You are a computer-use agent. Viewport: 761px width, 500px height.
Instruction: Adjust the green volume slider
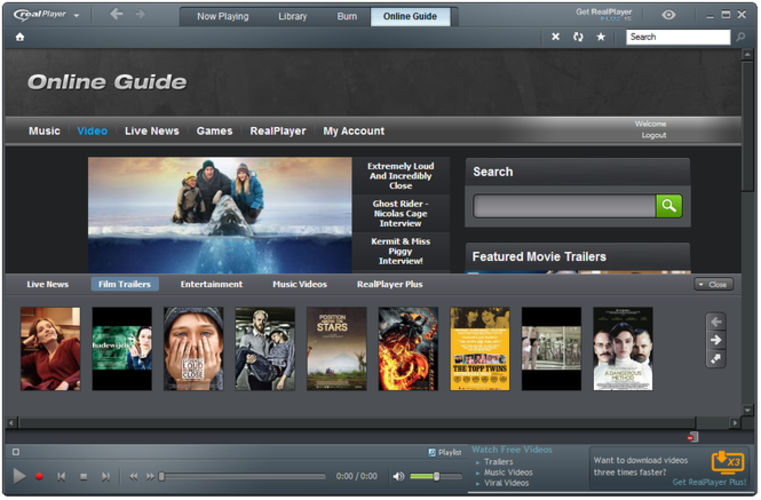[436, 477]
